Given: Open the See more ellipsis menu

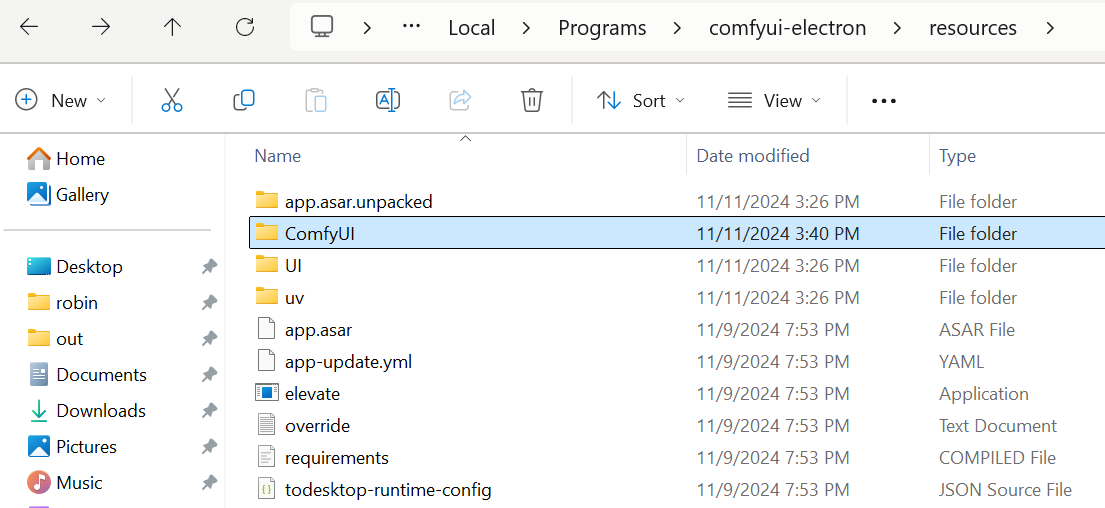Looking at the screenshot, I should [884, 100].
